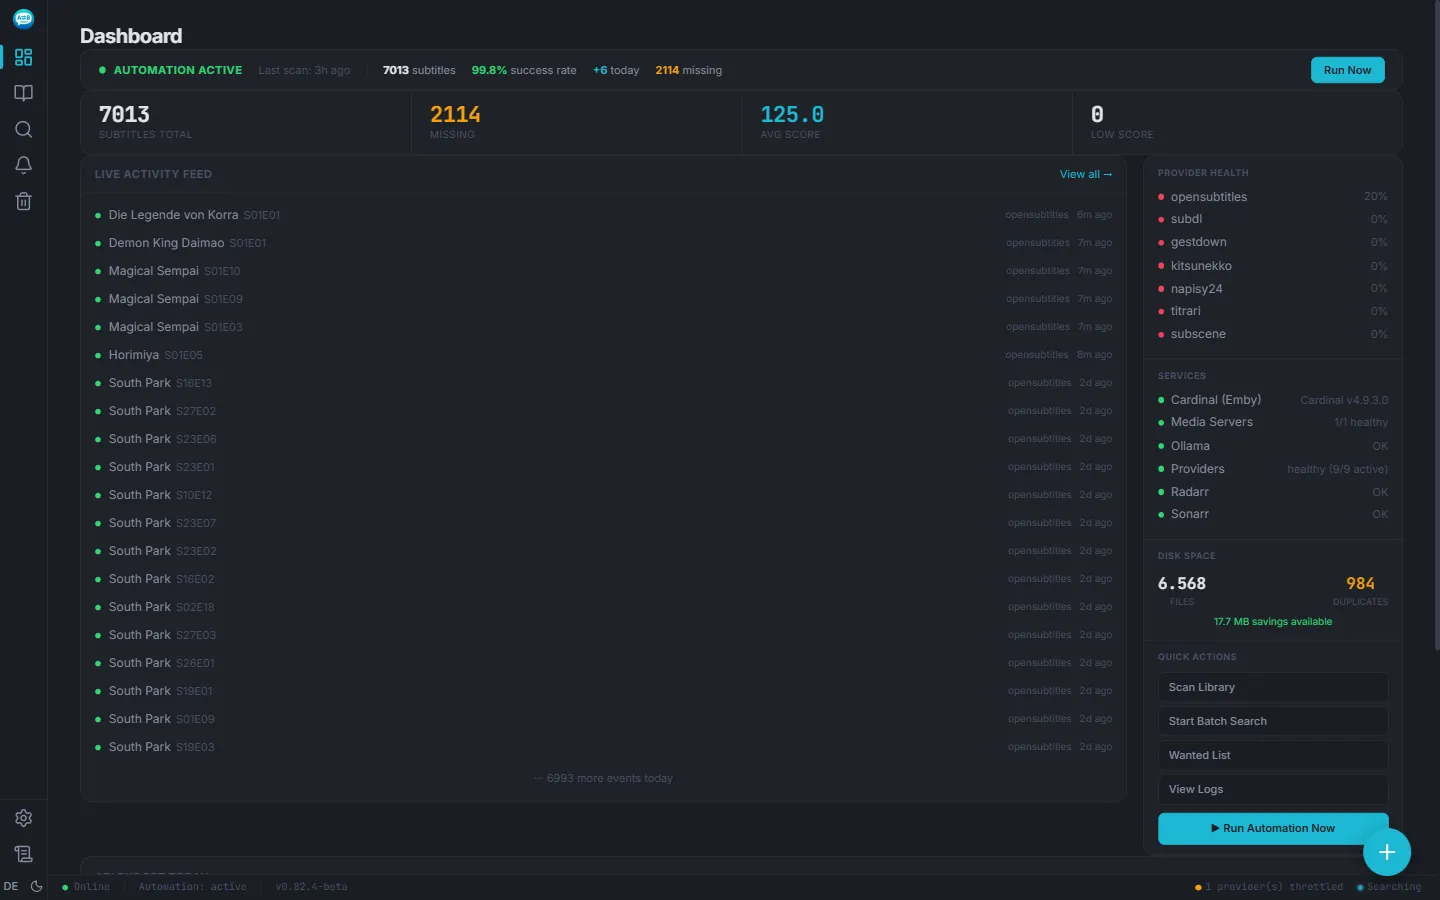Click the +6 today stat
The height and width of the screenshot is (900, 1440).
tap(616, 70)
